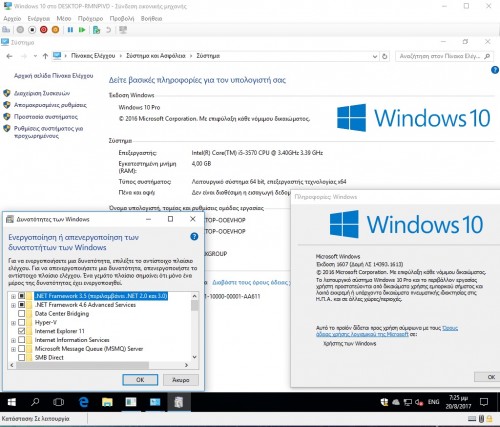Click the features list vertical scrollbar thumb

click(195, 305)
